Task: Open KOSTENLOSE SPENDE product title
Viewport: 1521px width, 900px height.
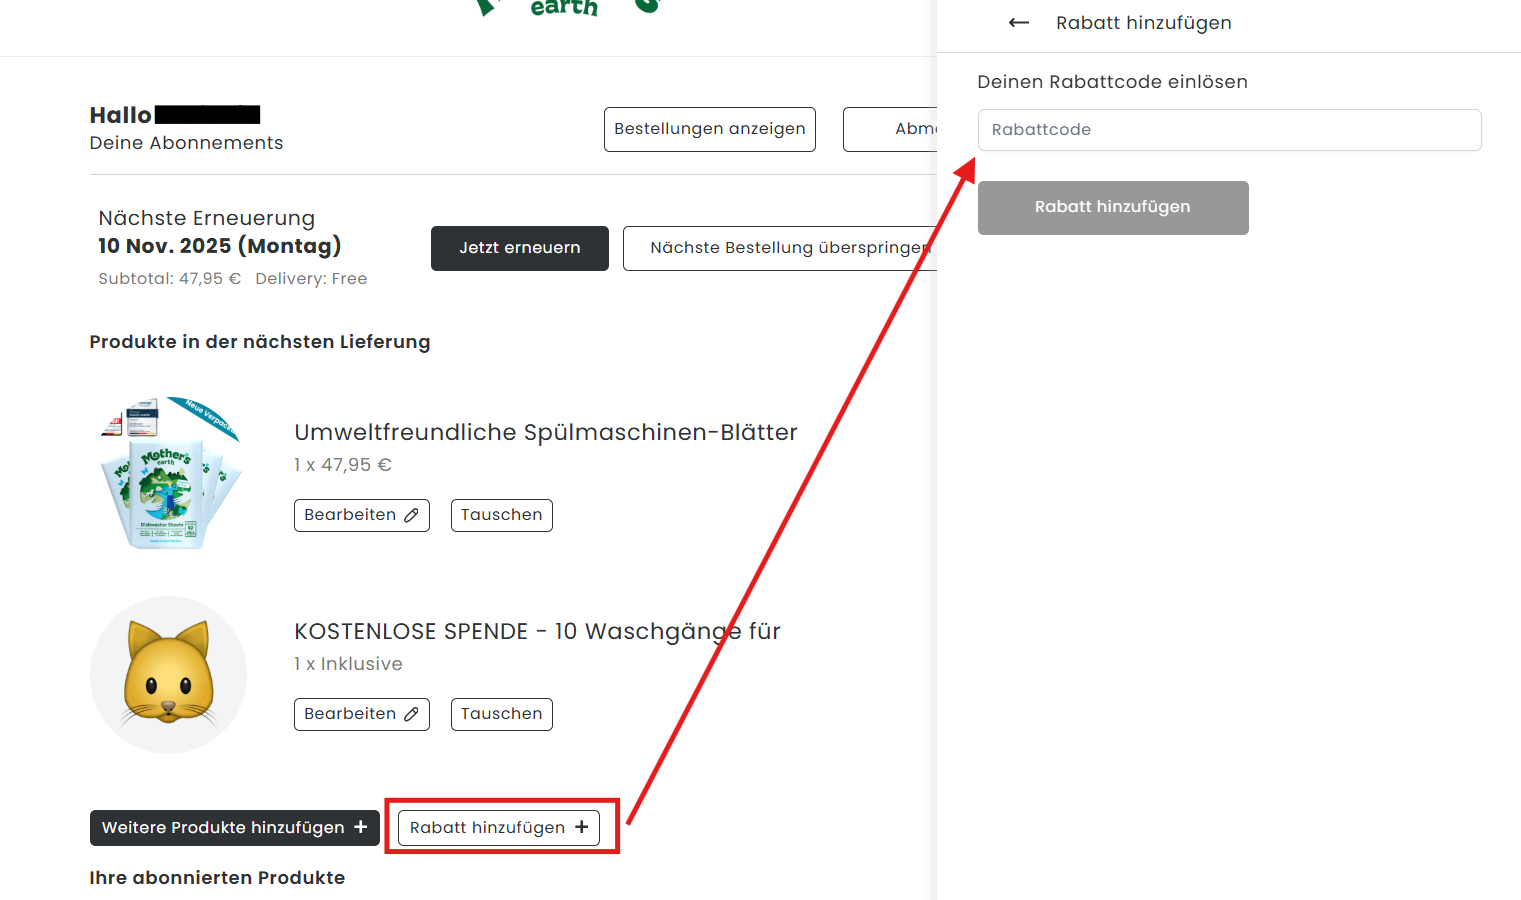Action: [x=537, y=631]
